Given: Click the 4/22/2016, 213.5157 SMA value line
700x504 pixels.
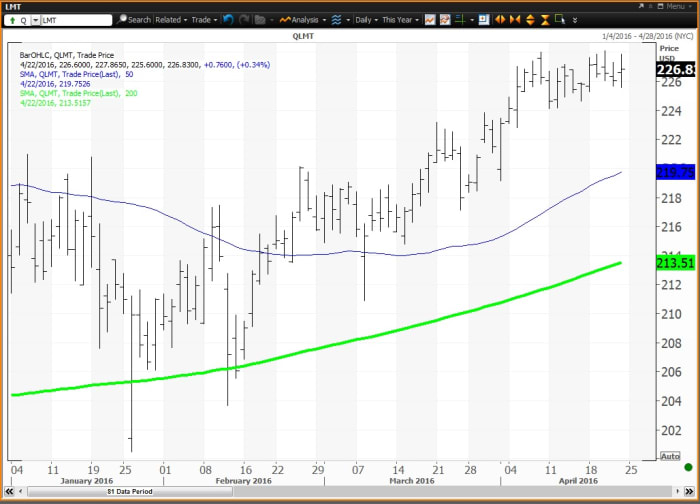Looking at the screenshot, I should 55,103.
